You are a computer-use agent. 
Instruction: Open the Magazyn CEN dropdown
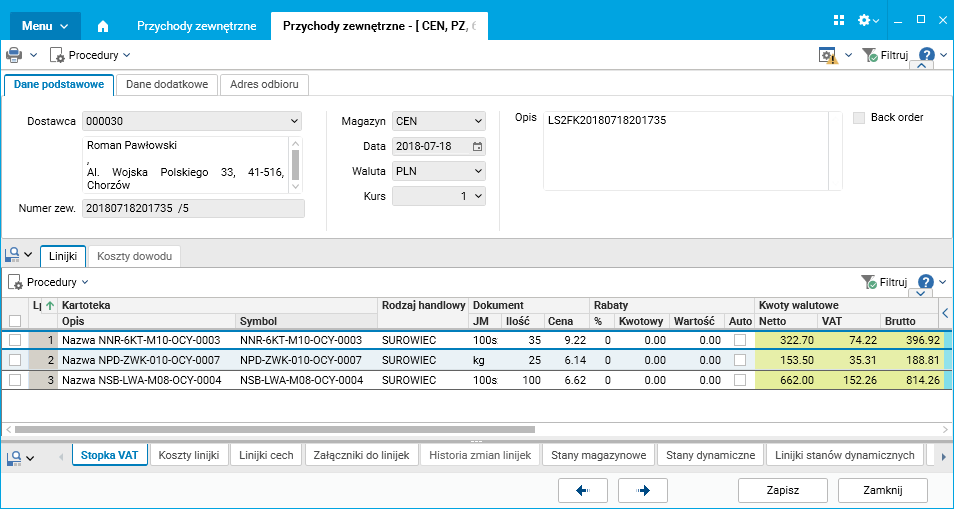click(x=476, y=121)
